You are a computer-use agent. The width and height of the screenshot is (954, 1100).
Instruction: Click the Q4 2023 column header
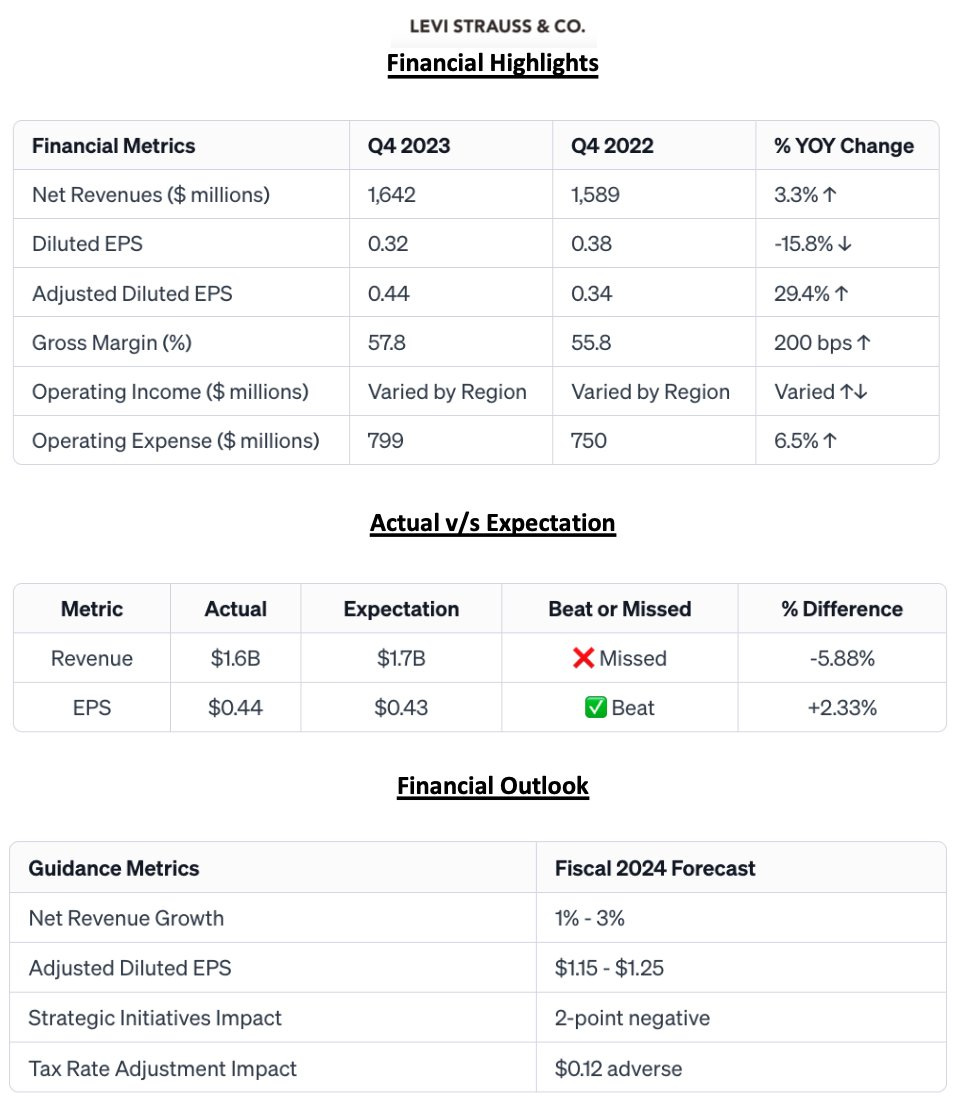(409, 146)
